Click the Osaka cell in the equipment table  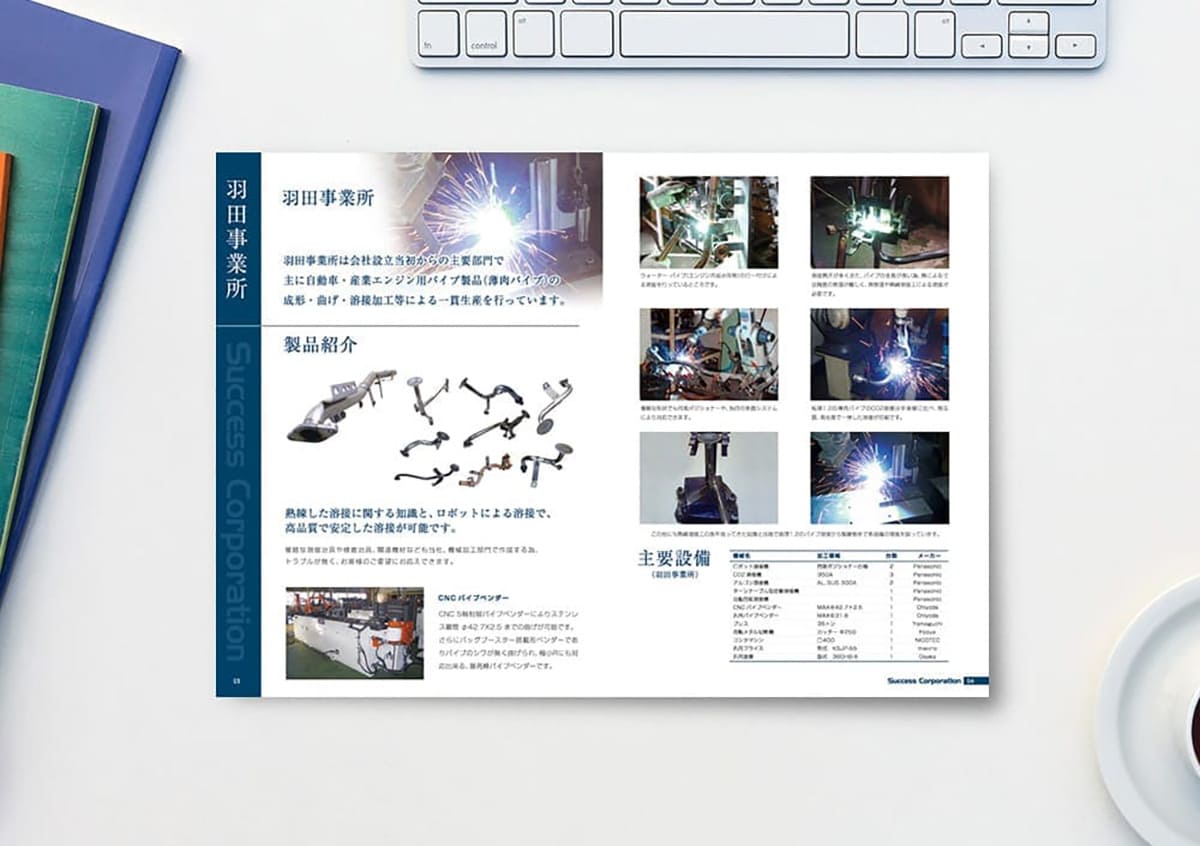point(925,657)
